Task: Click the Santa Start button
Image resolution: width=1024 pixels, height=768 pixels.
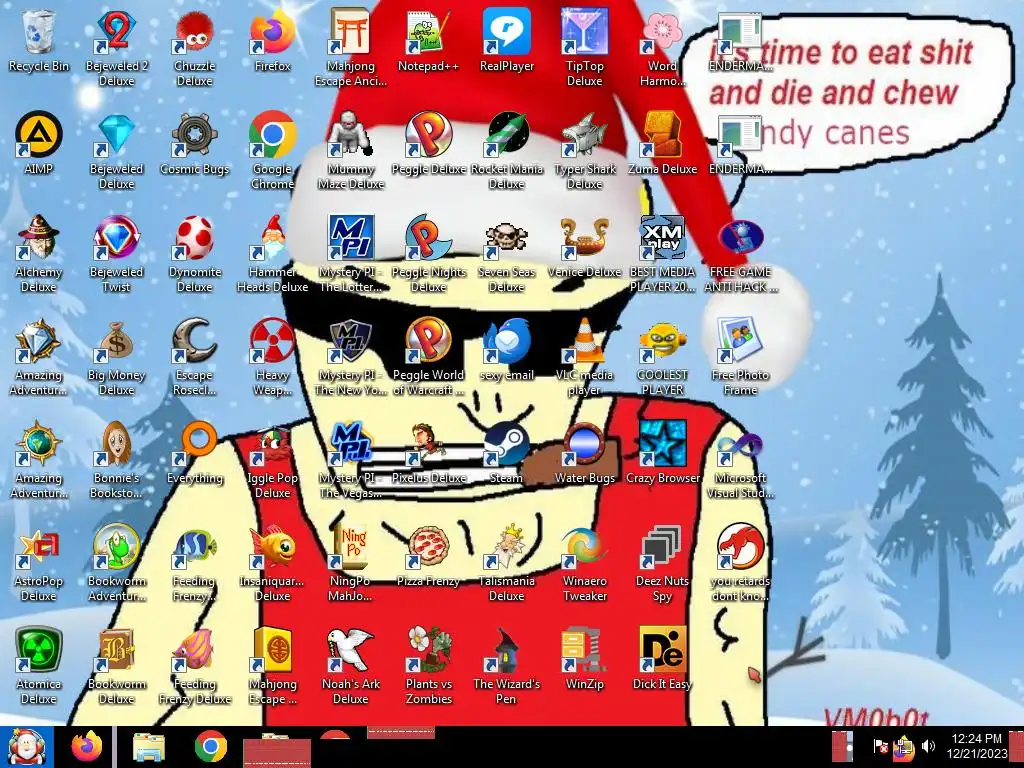Action: point(26,746)
